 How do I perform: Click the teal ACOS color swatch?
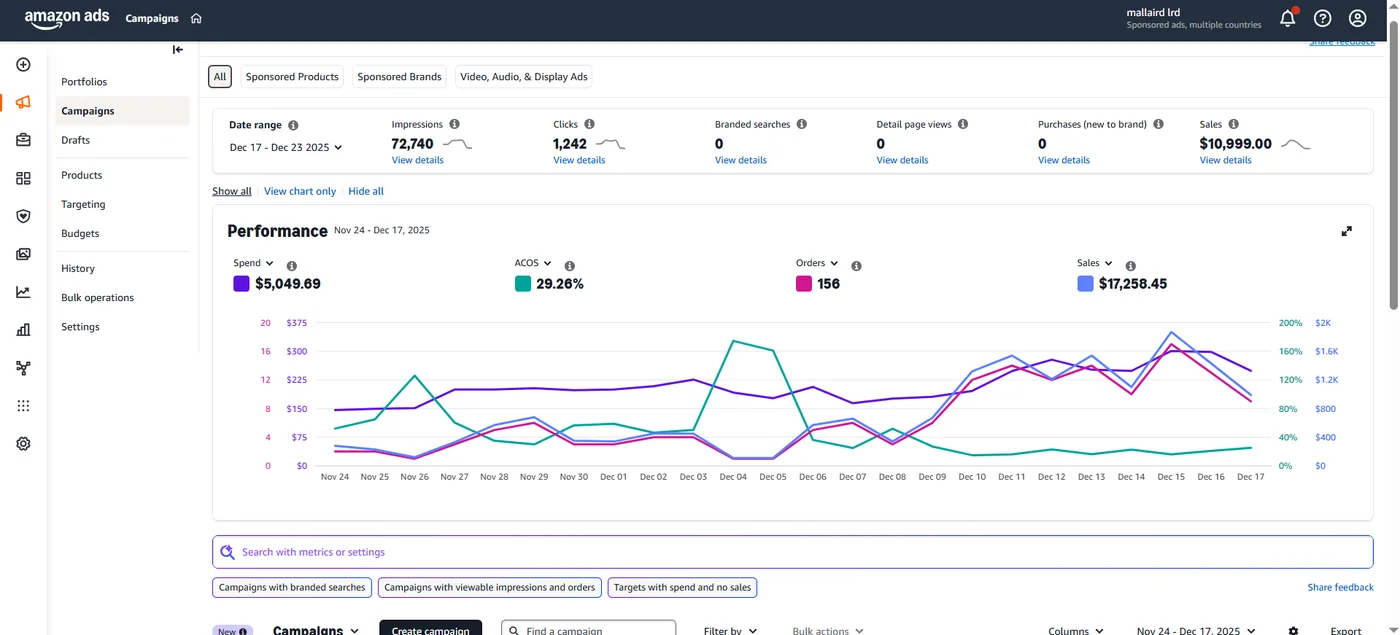coord(523,284)
